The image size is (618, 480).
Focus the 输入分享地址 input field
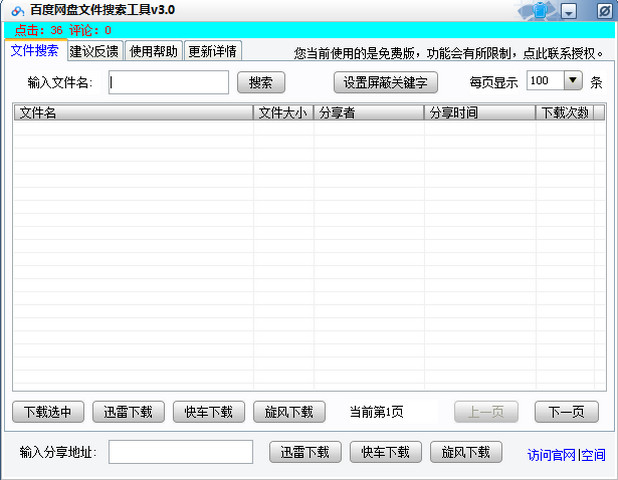pos(181,452)
